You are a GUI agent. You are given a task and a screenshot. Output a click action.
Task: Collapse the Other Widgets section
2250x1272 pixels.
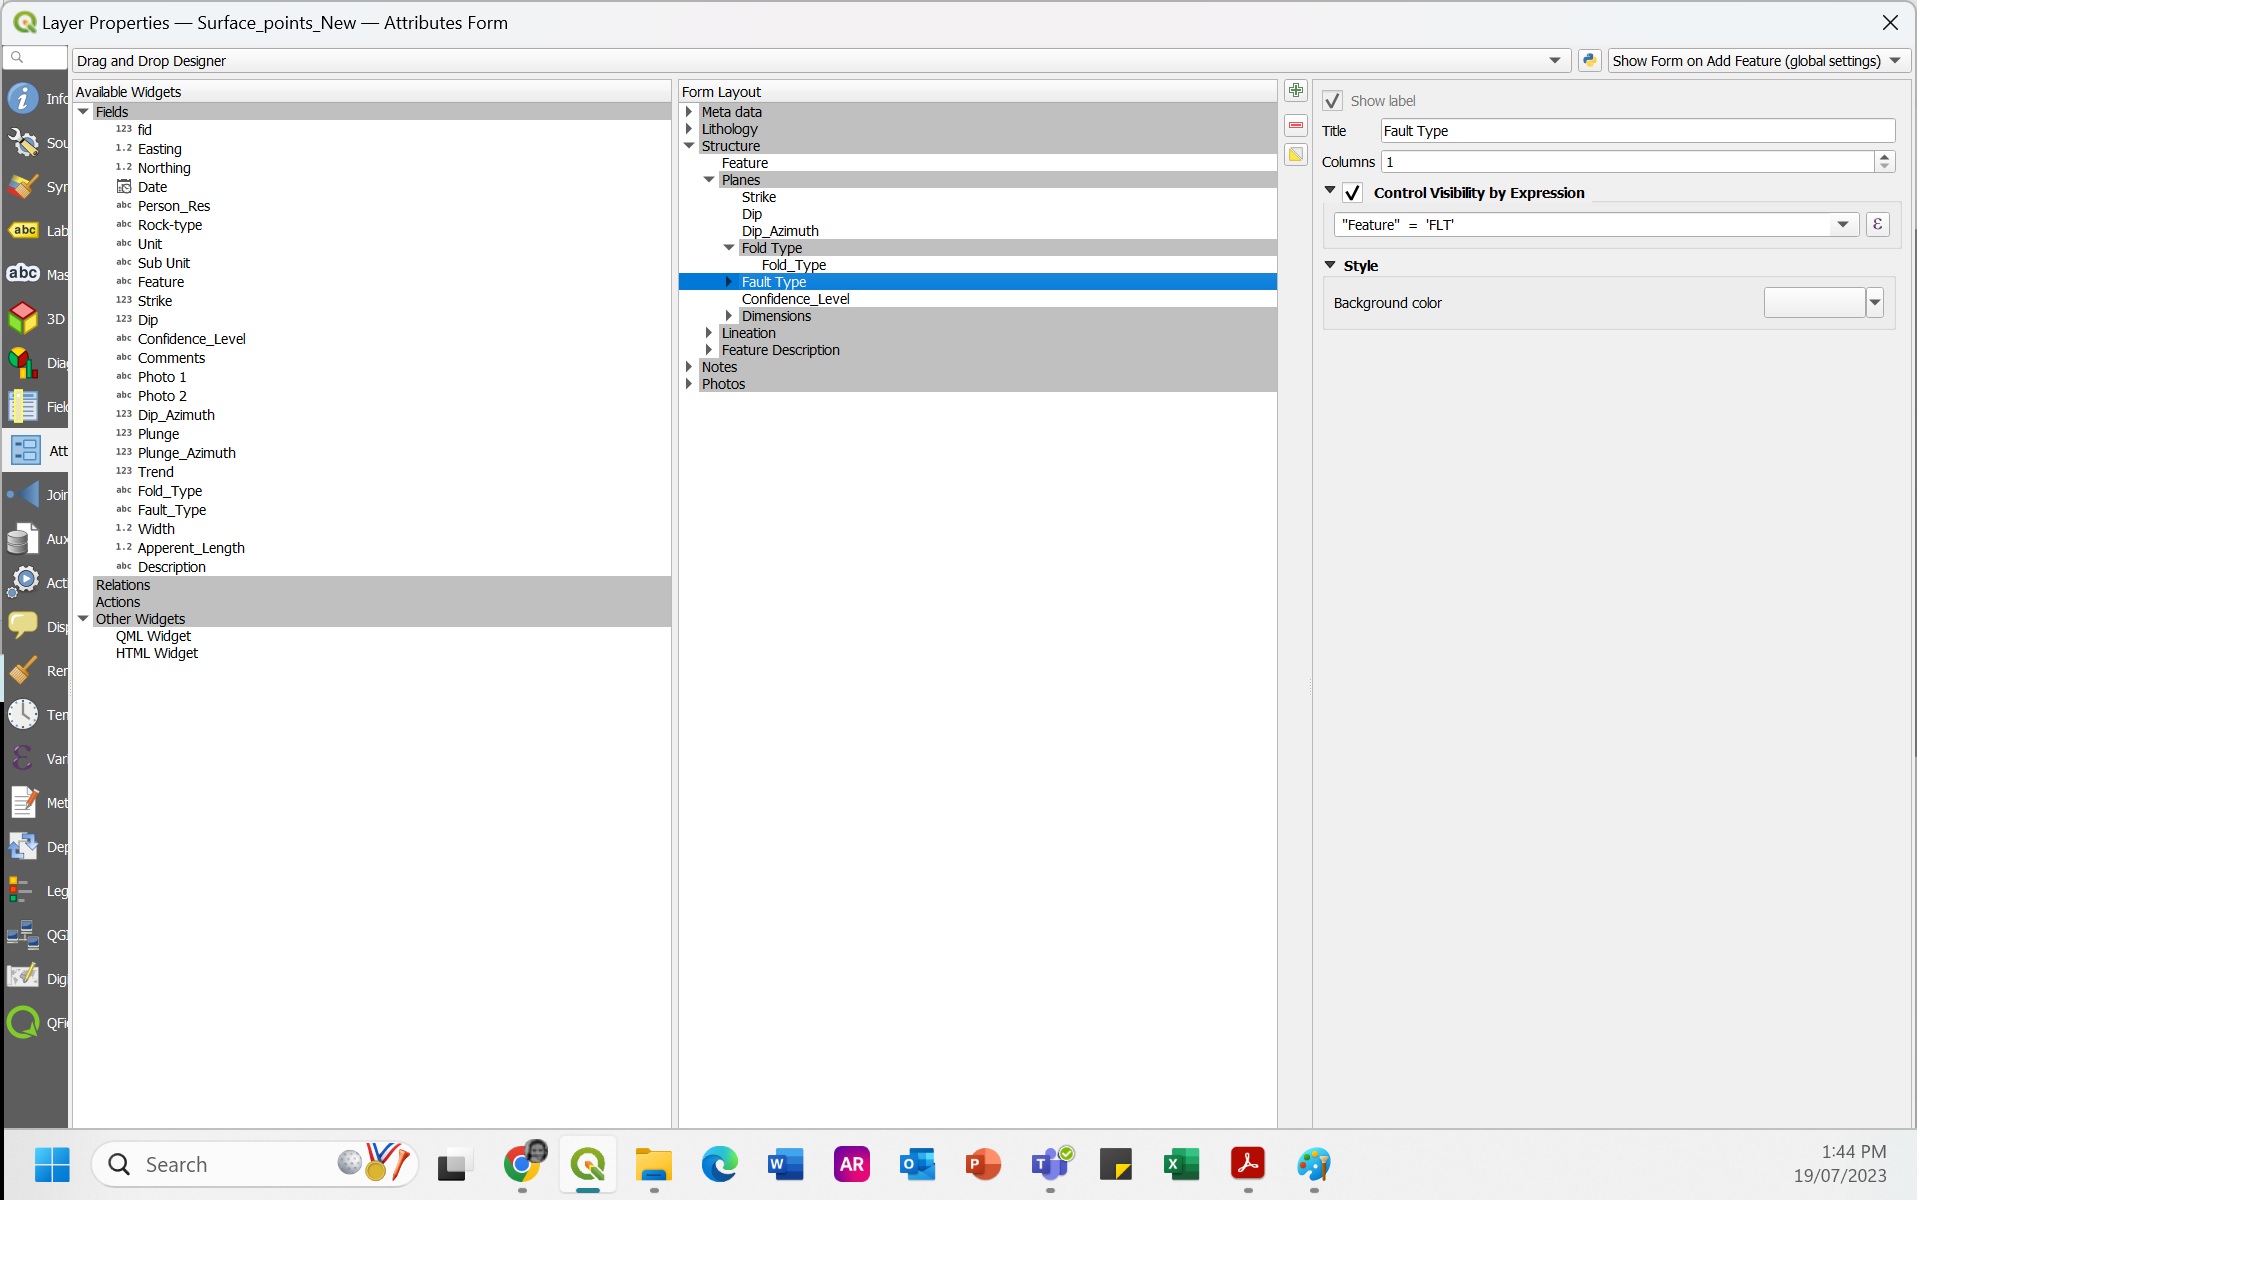[84, 619]
